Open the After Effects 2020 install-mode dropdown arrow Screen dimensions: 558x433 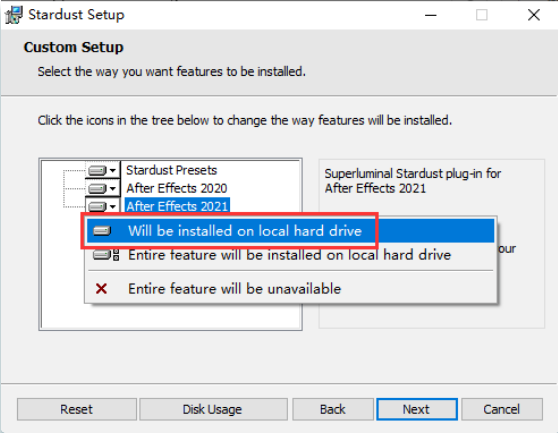tap(113, 188)
